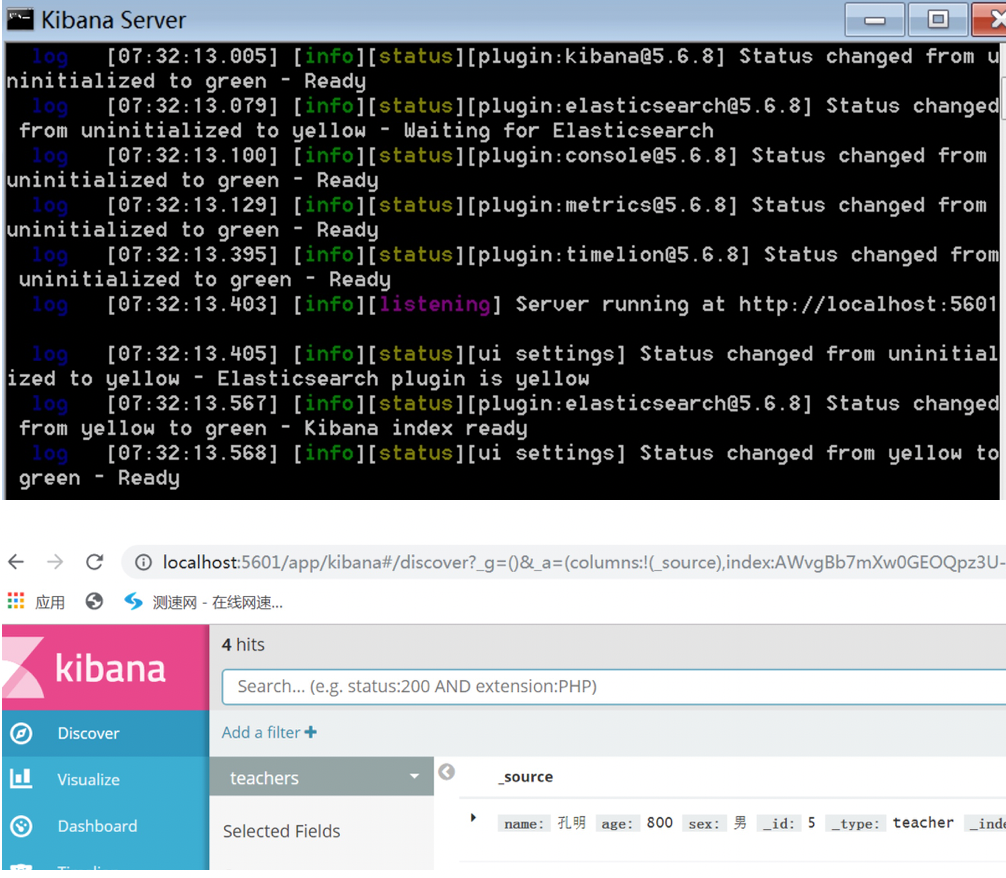Click the age value 800
The image size is (1006, 878).
point(660,823)
